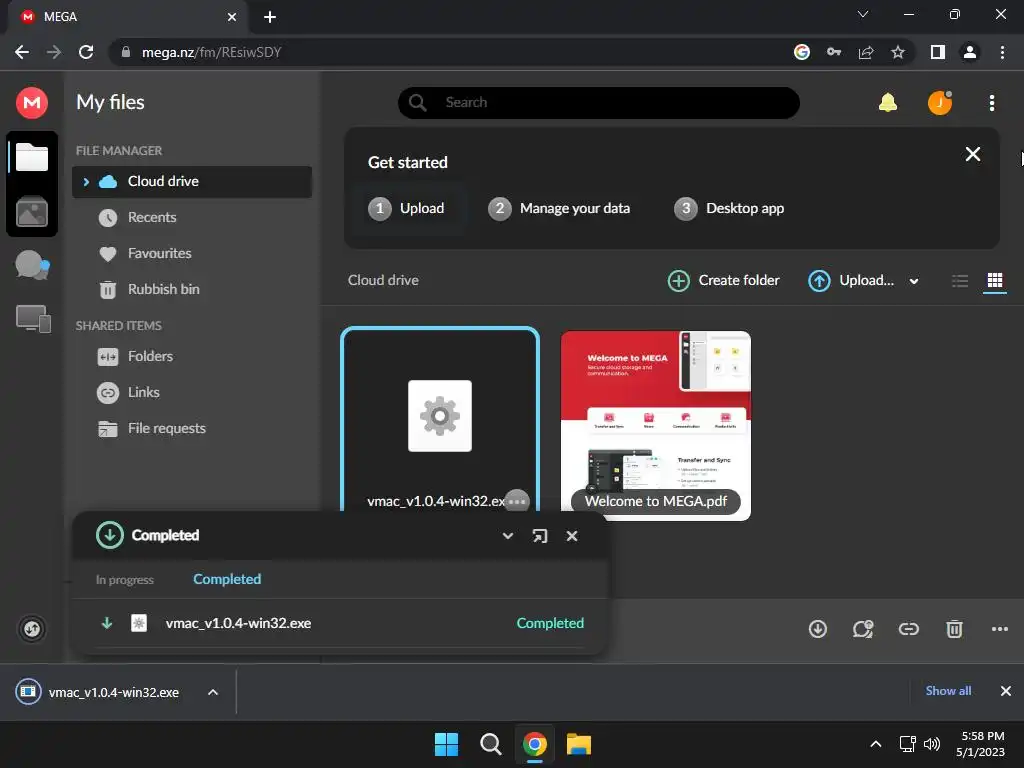Screen dimensions: 1024x768
Task: Click the vmac_v1.0.4-win32.exe completed transfer row
Action: pos(340,623)
